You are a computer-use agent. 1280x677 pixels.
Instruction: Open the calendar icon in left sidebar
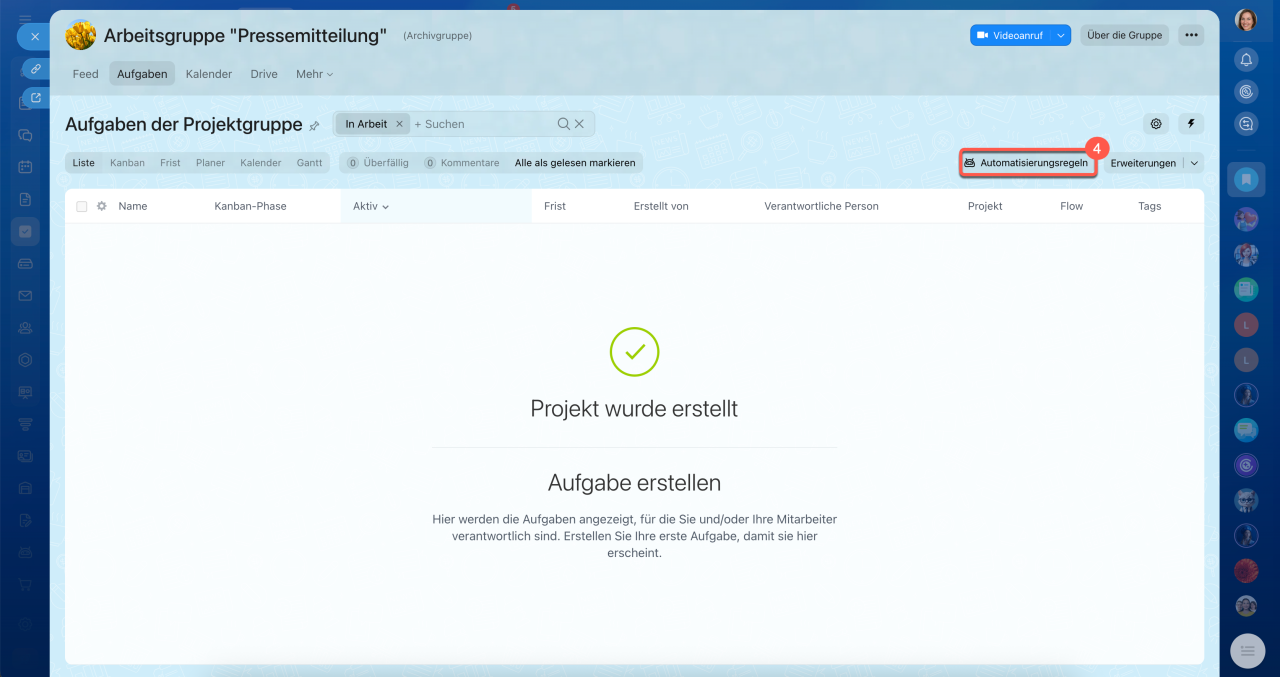[25, 167]
